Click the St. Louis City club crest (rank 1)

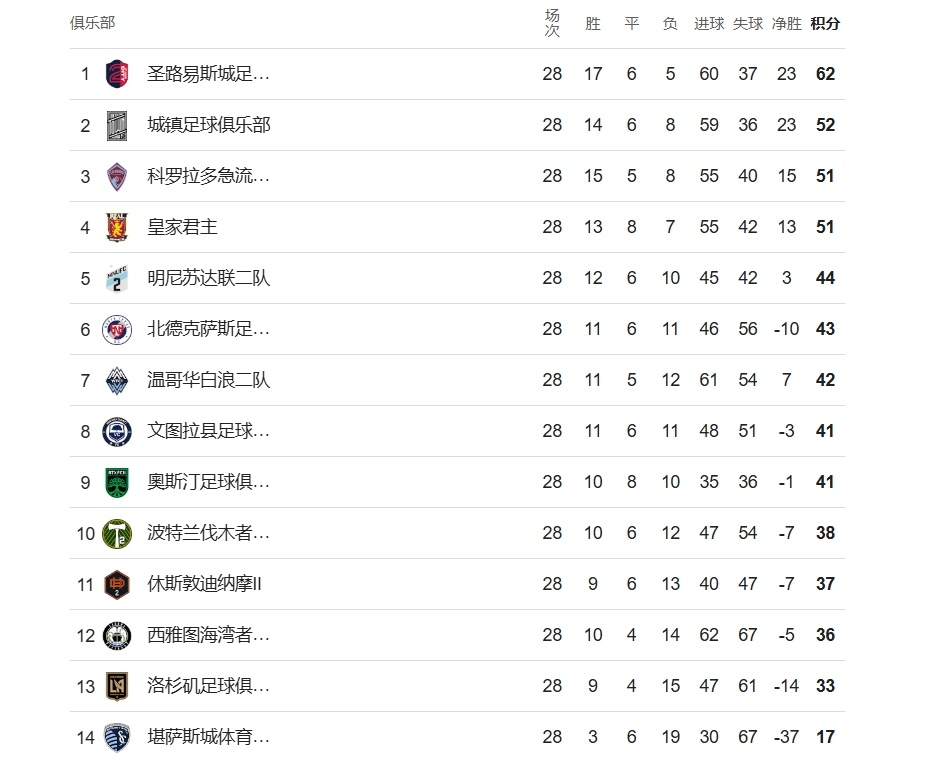(117, 74)
